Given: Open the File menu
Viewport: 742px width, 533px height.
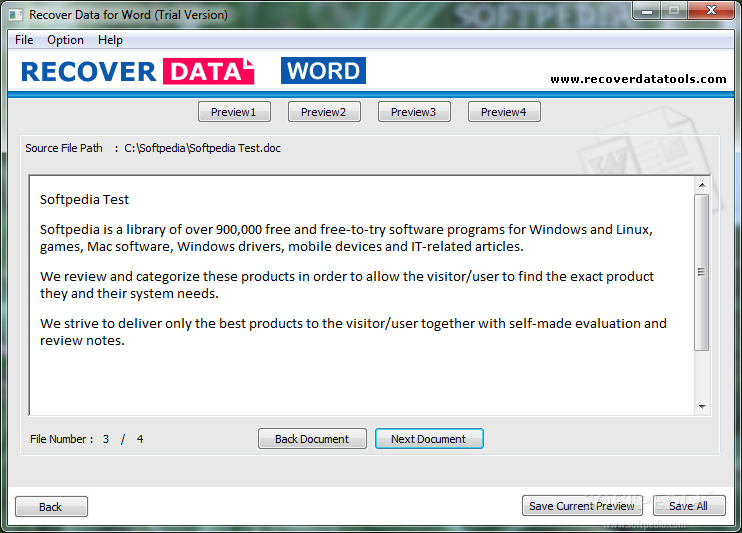Looking at the screenshot, I should pyautogui.click(x=24, y=40).
